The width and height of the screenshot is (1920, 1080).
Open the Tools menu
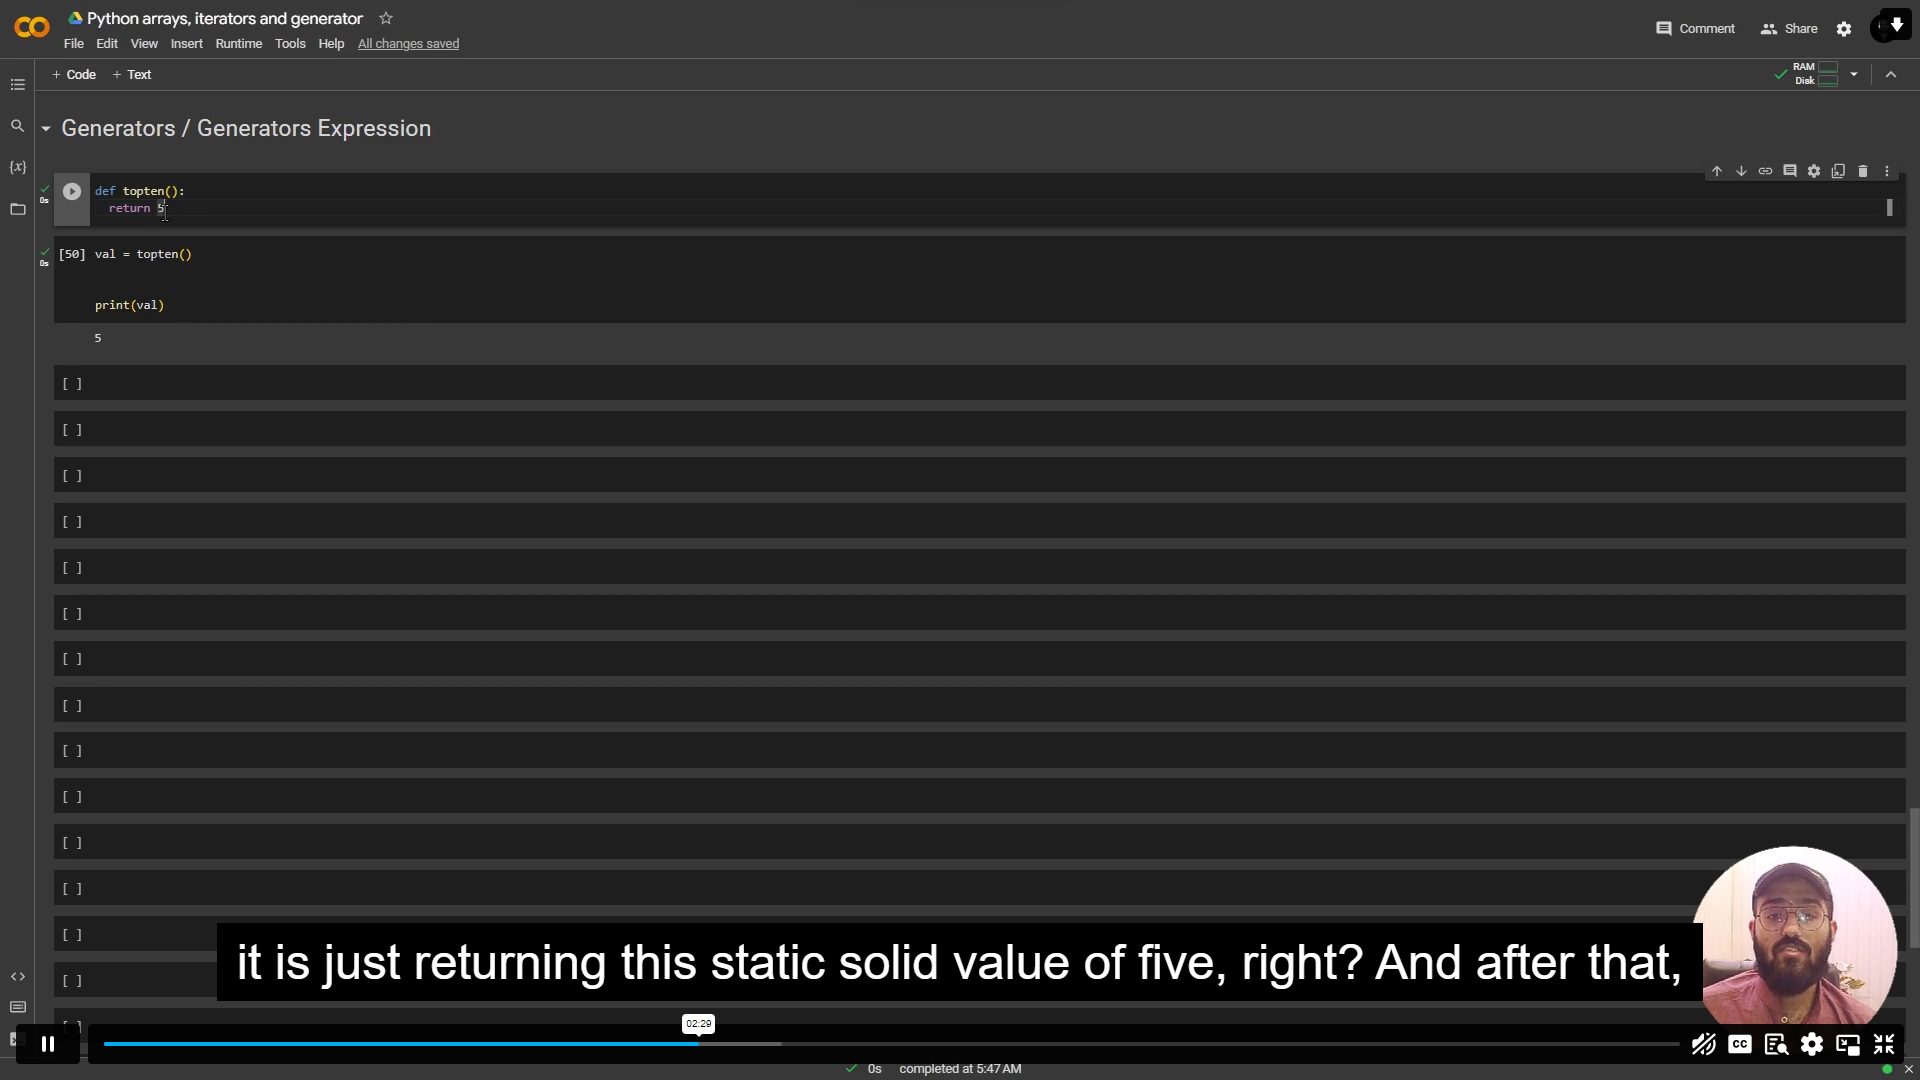point(290,44)
